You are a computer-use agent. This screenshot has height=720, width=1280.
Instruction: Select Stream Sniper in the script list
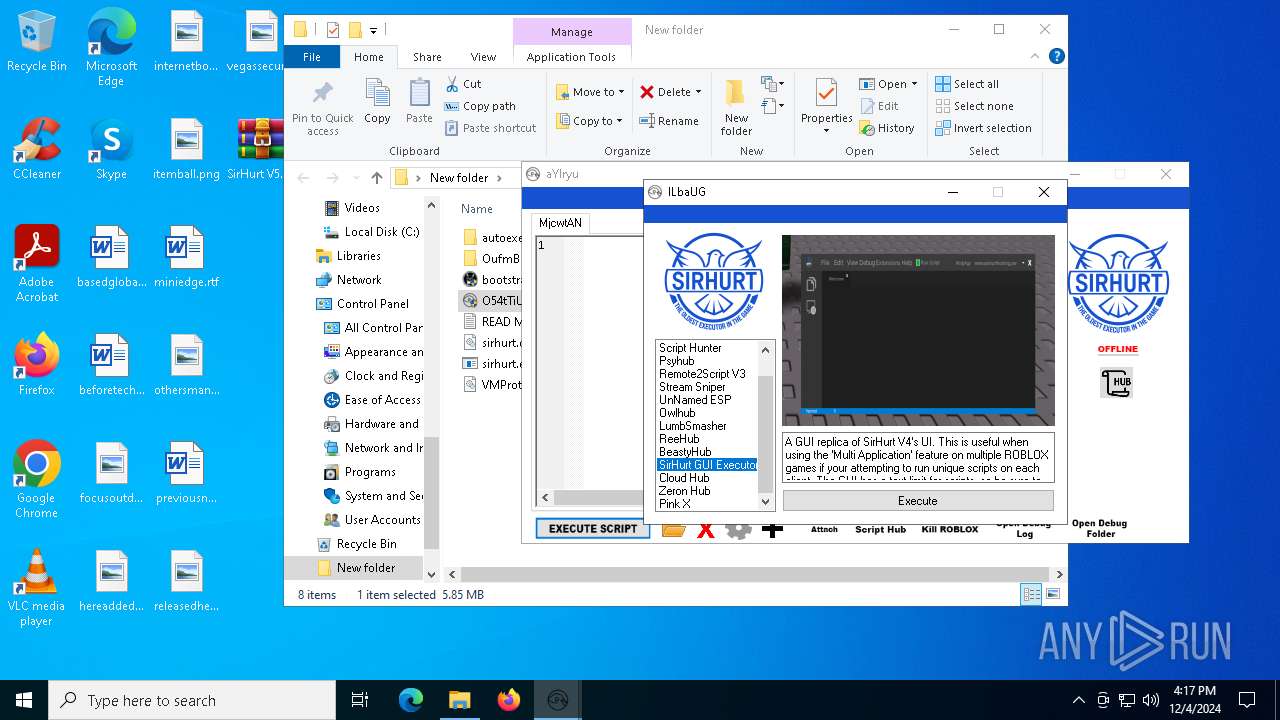point(692,387)
